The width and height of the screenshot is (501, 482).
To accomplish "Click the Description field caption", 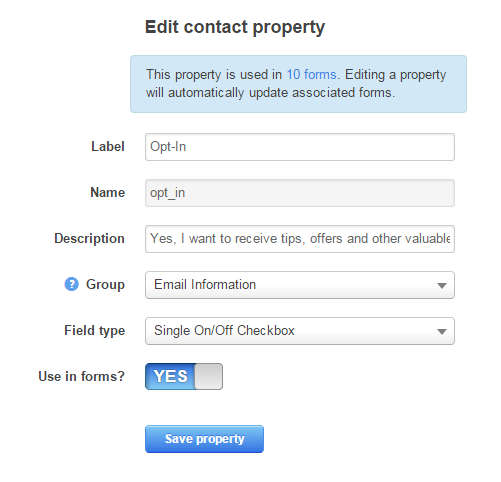I will pos(89,239).
